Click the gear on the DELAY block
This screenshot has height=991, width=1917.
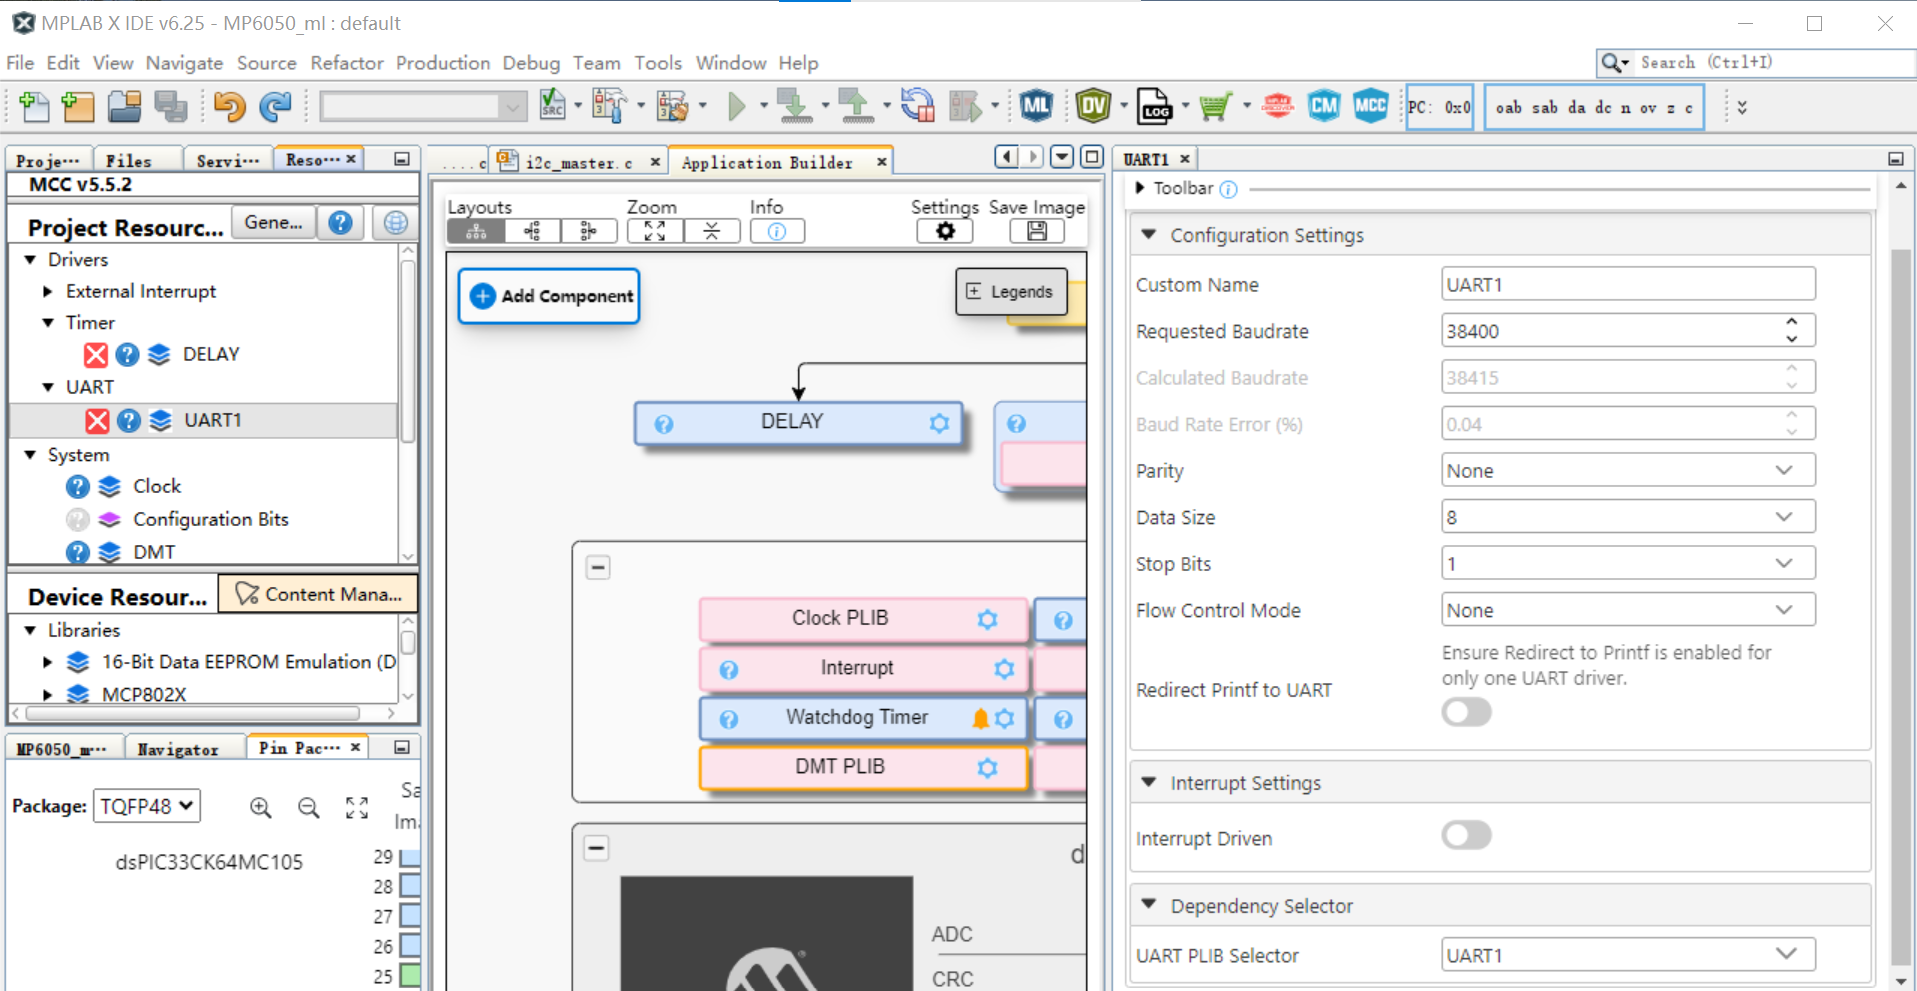[939, 423]
